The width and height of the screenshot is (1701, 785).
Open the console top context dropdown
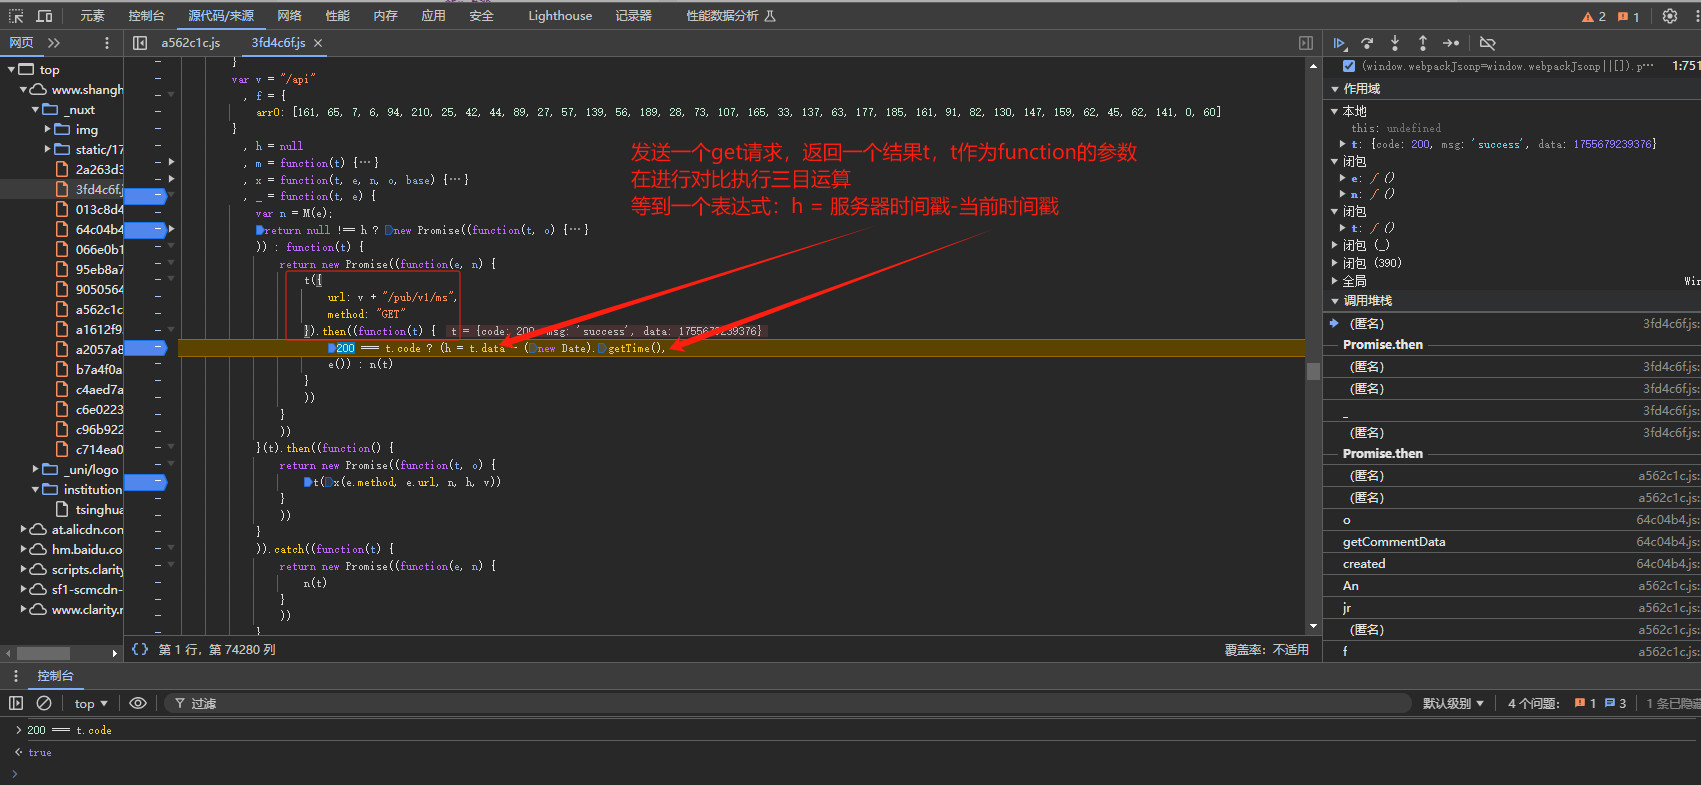coord(91,703)
